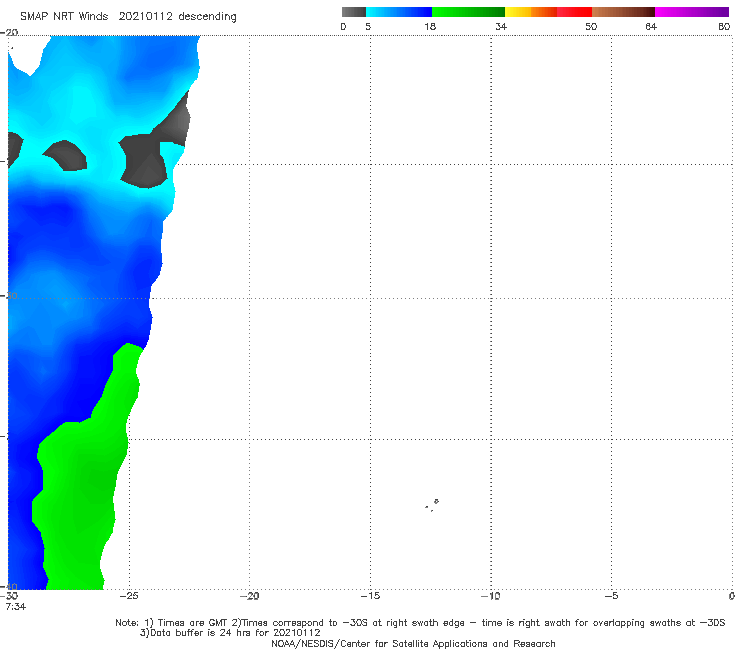Select the magenta segment of the color bar
Viewport: 740px width, 650px height.
pyautogui.click(x=692, y=12)
